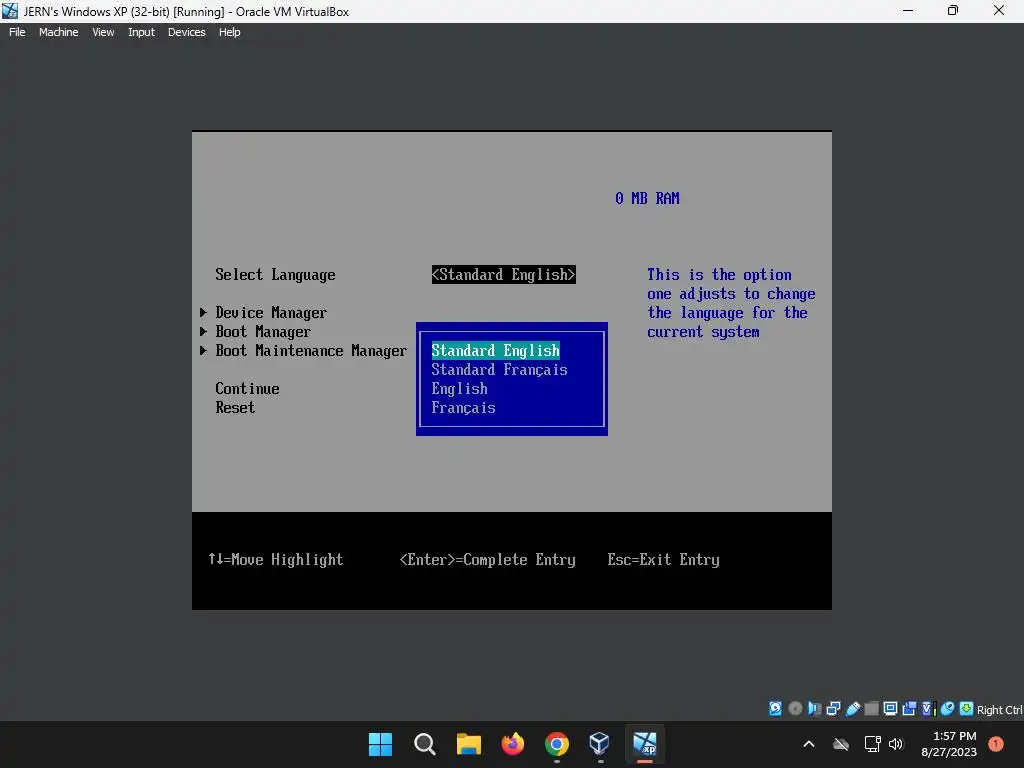Screen dimensions: 1024x768
Task: Click the 0 MB RAM text
Action: pyautogui.click(x=647, y=198)
